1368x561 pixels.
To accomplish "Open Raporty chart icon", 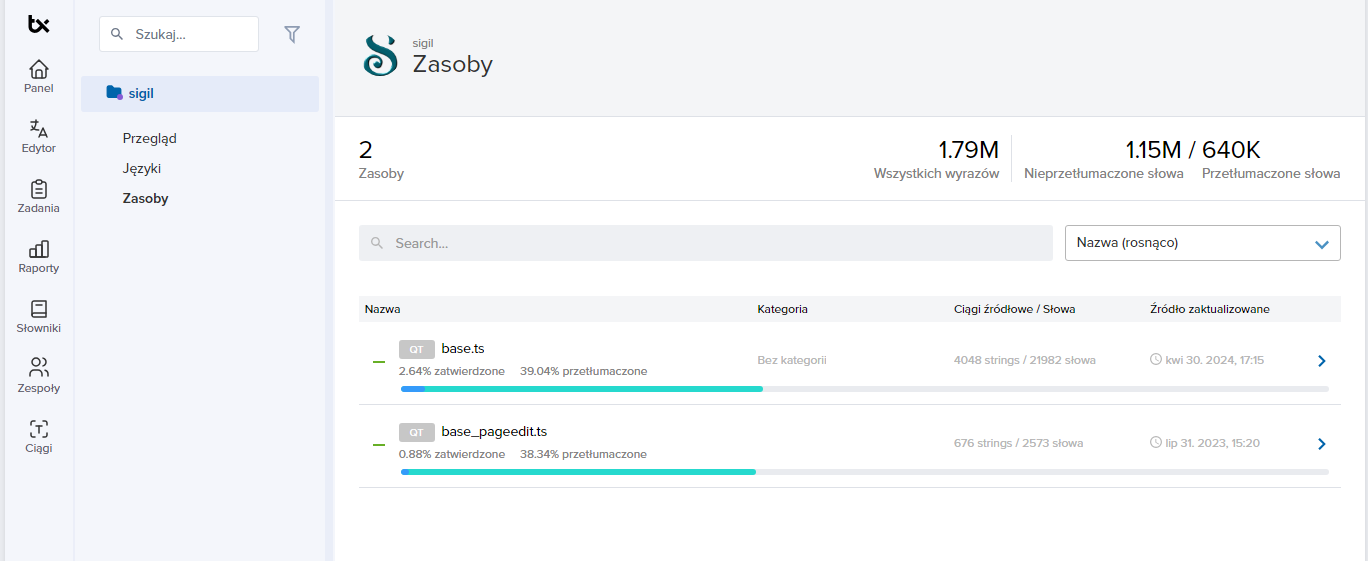I will point(39,249).
